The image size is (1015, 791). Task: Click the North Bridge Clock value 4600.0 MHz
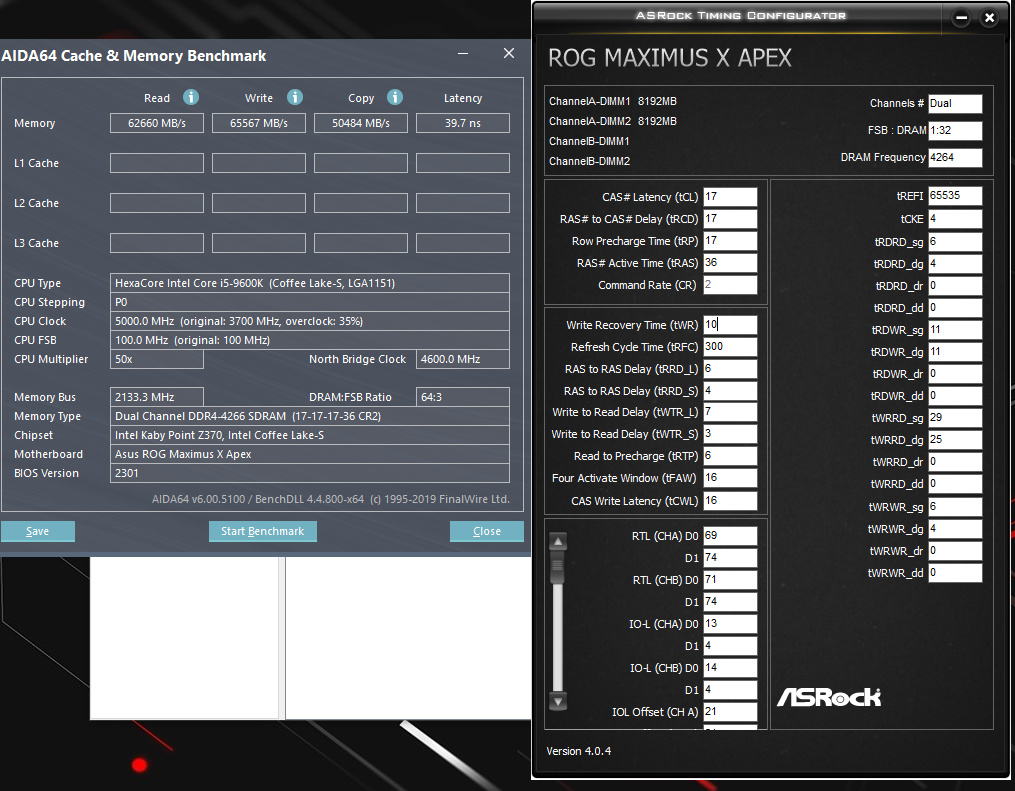click(463, 359)
